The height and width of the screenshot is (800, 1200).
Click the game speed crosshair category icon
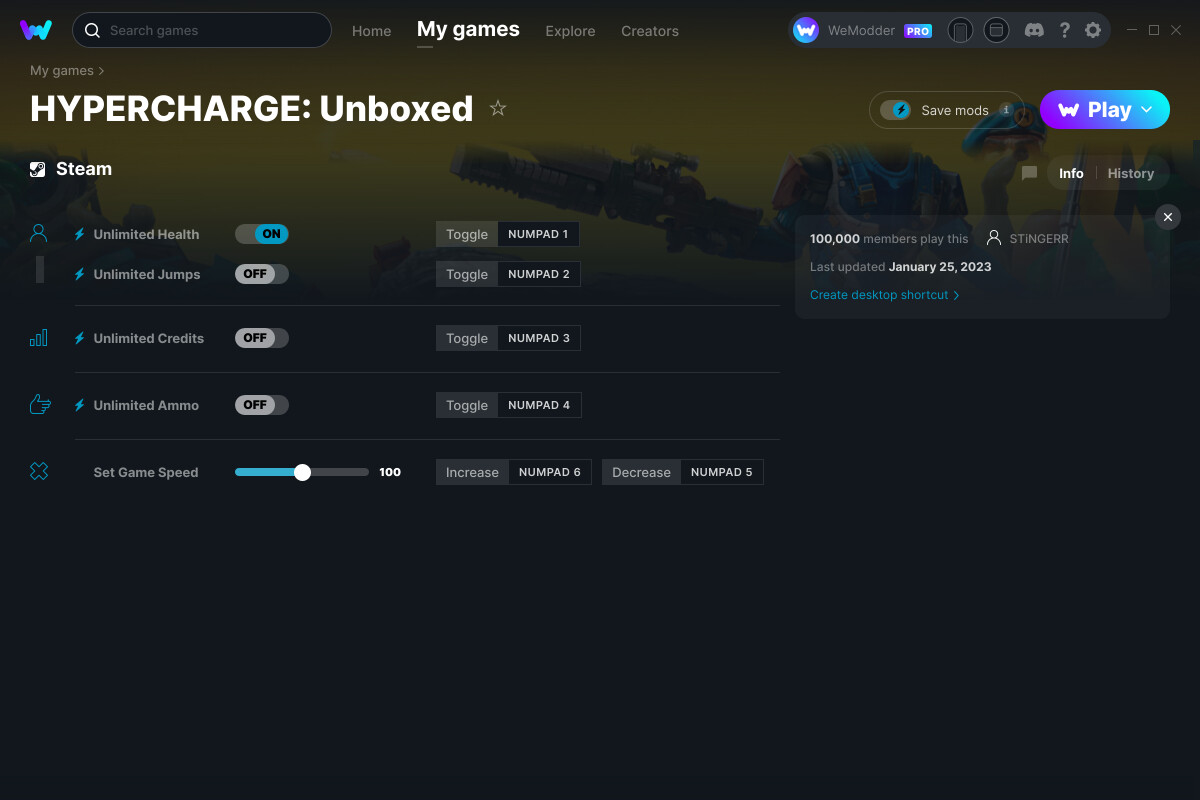[39, 472]
